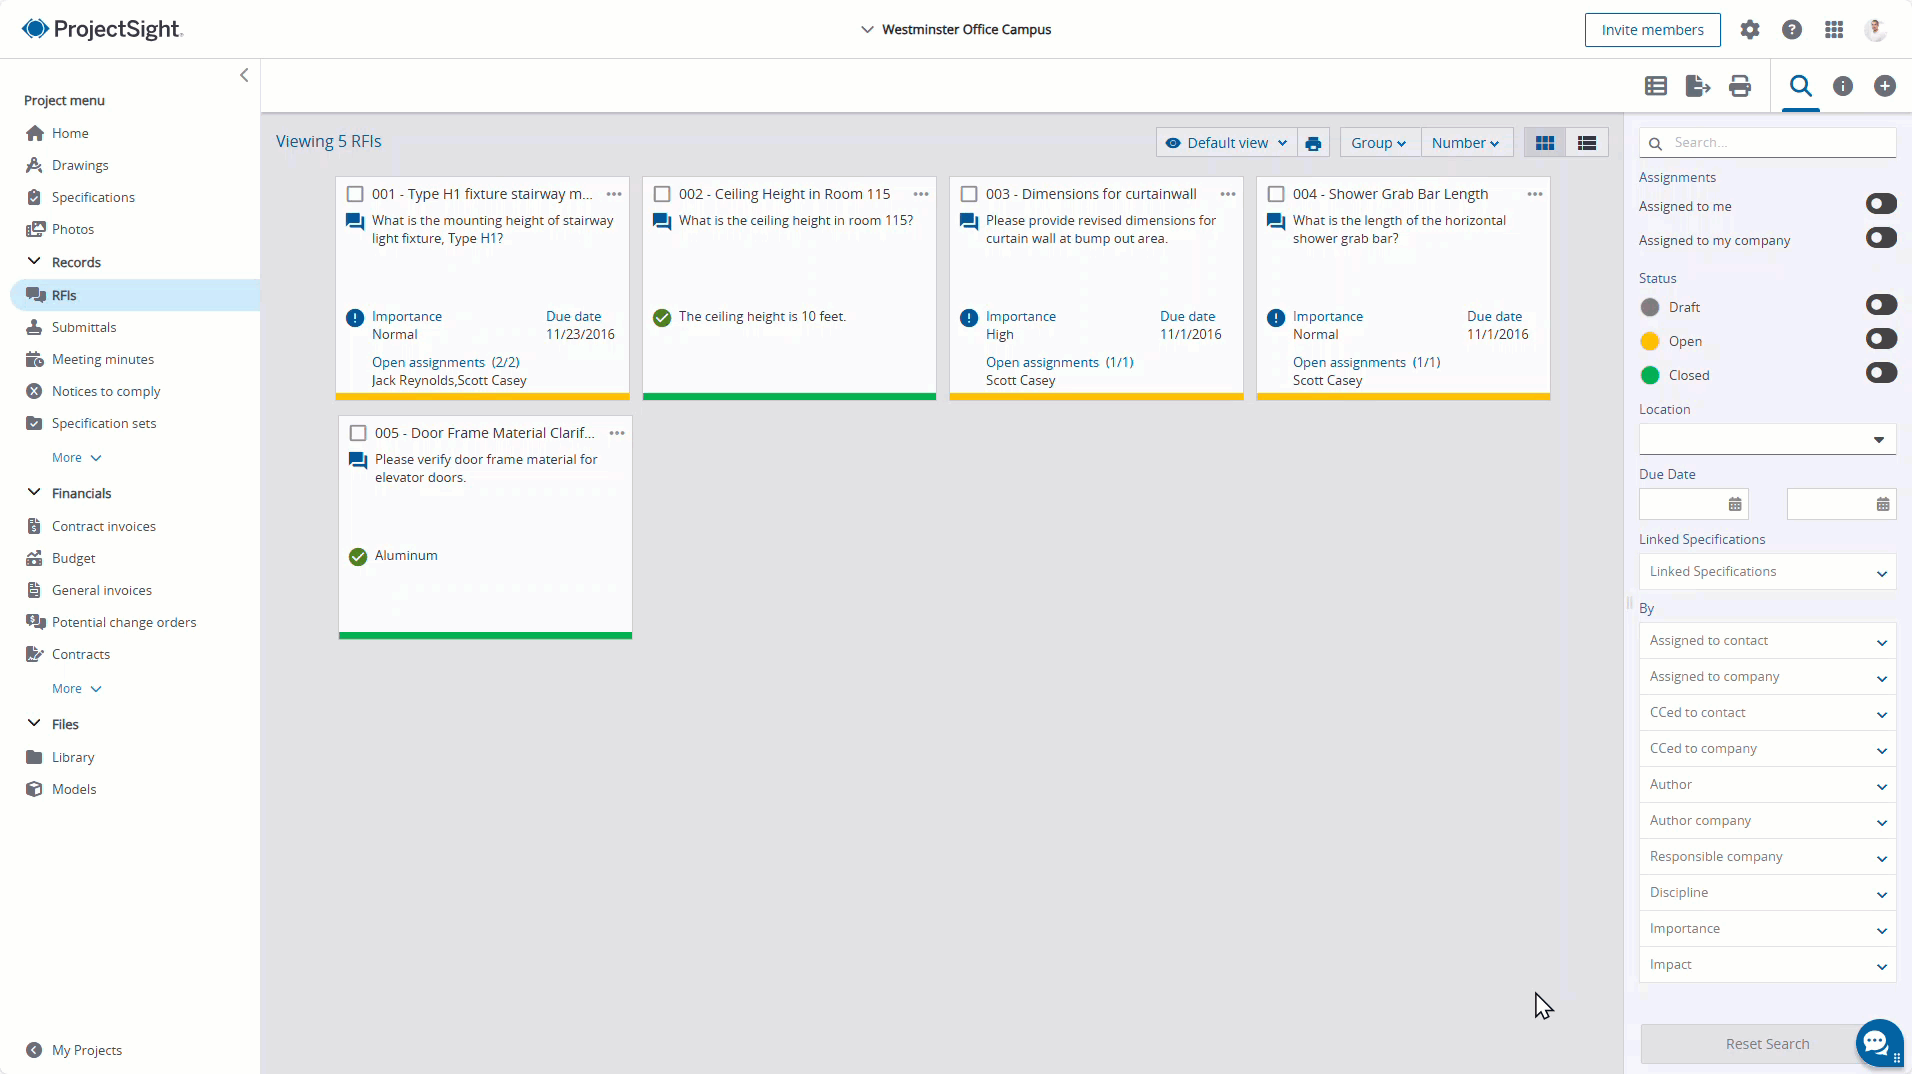Screen dimensions: 1912x1074
Task: Expand the Assigned to contact dropdown
Action: pyautogui.click(x=1767, y=641)
